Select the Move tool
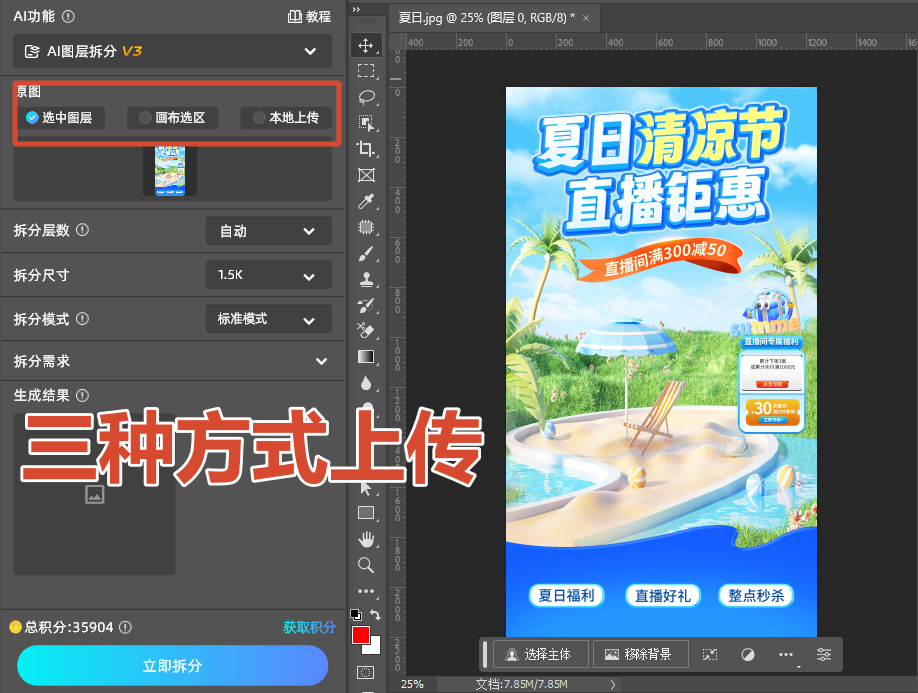Image resolution: width=918 pixels, height=693 pixels. (x=366, y=45)
